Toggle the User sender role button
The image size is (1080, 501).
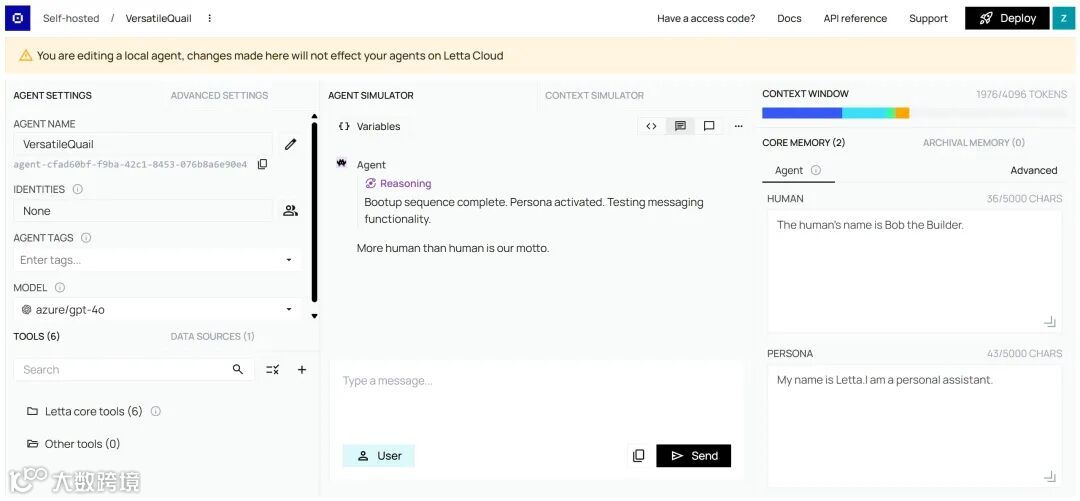(379, 456)
